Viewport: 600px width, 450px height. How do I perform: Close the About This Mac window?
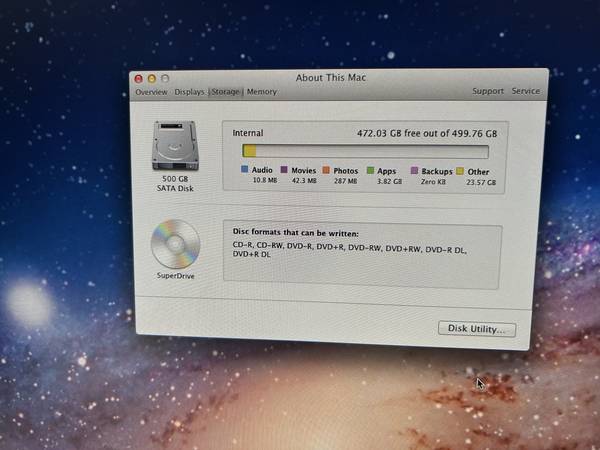click(138, 77)
